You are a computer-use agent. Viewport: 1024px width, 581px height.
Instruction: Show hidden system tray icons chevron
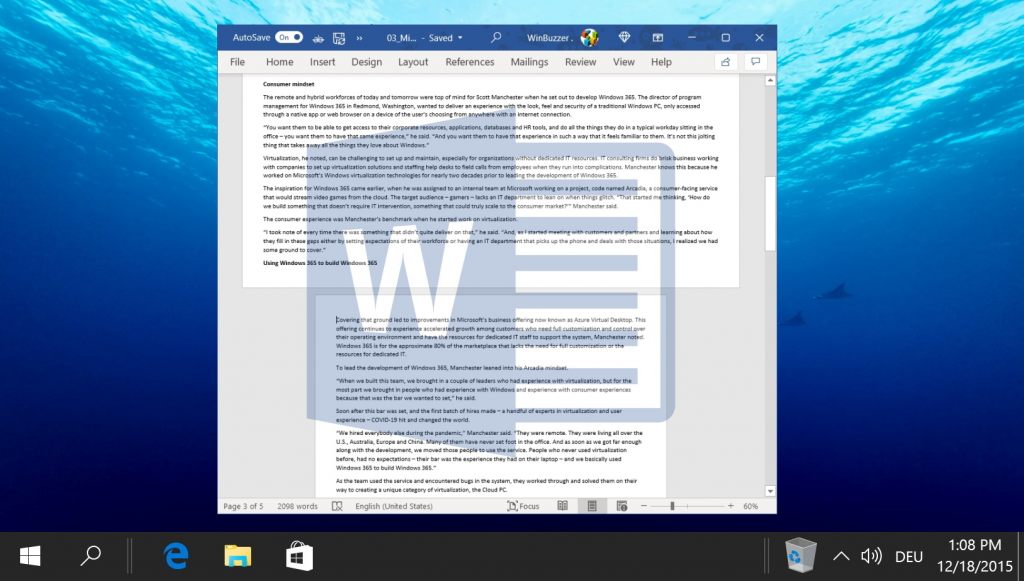tap(841, 556)
